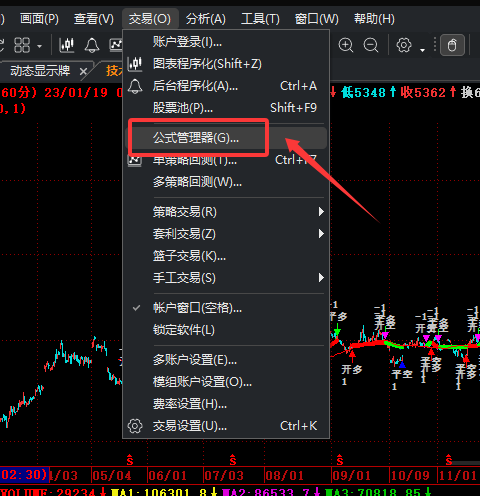Open 多账户设置(E)... menu entry
The width and height of the screenshot is (480, 496).
coord(226,360)
